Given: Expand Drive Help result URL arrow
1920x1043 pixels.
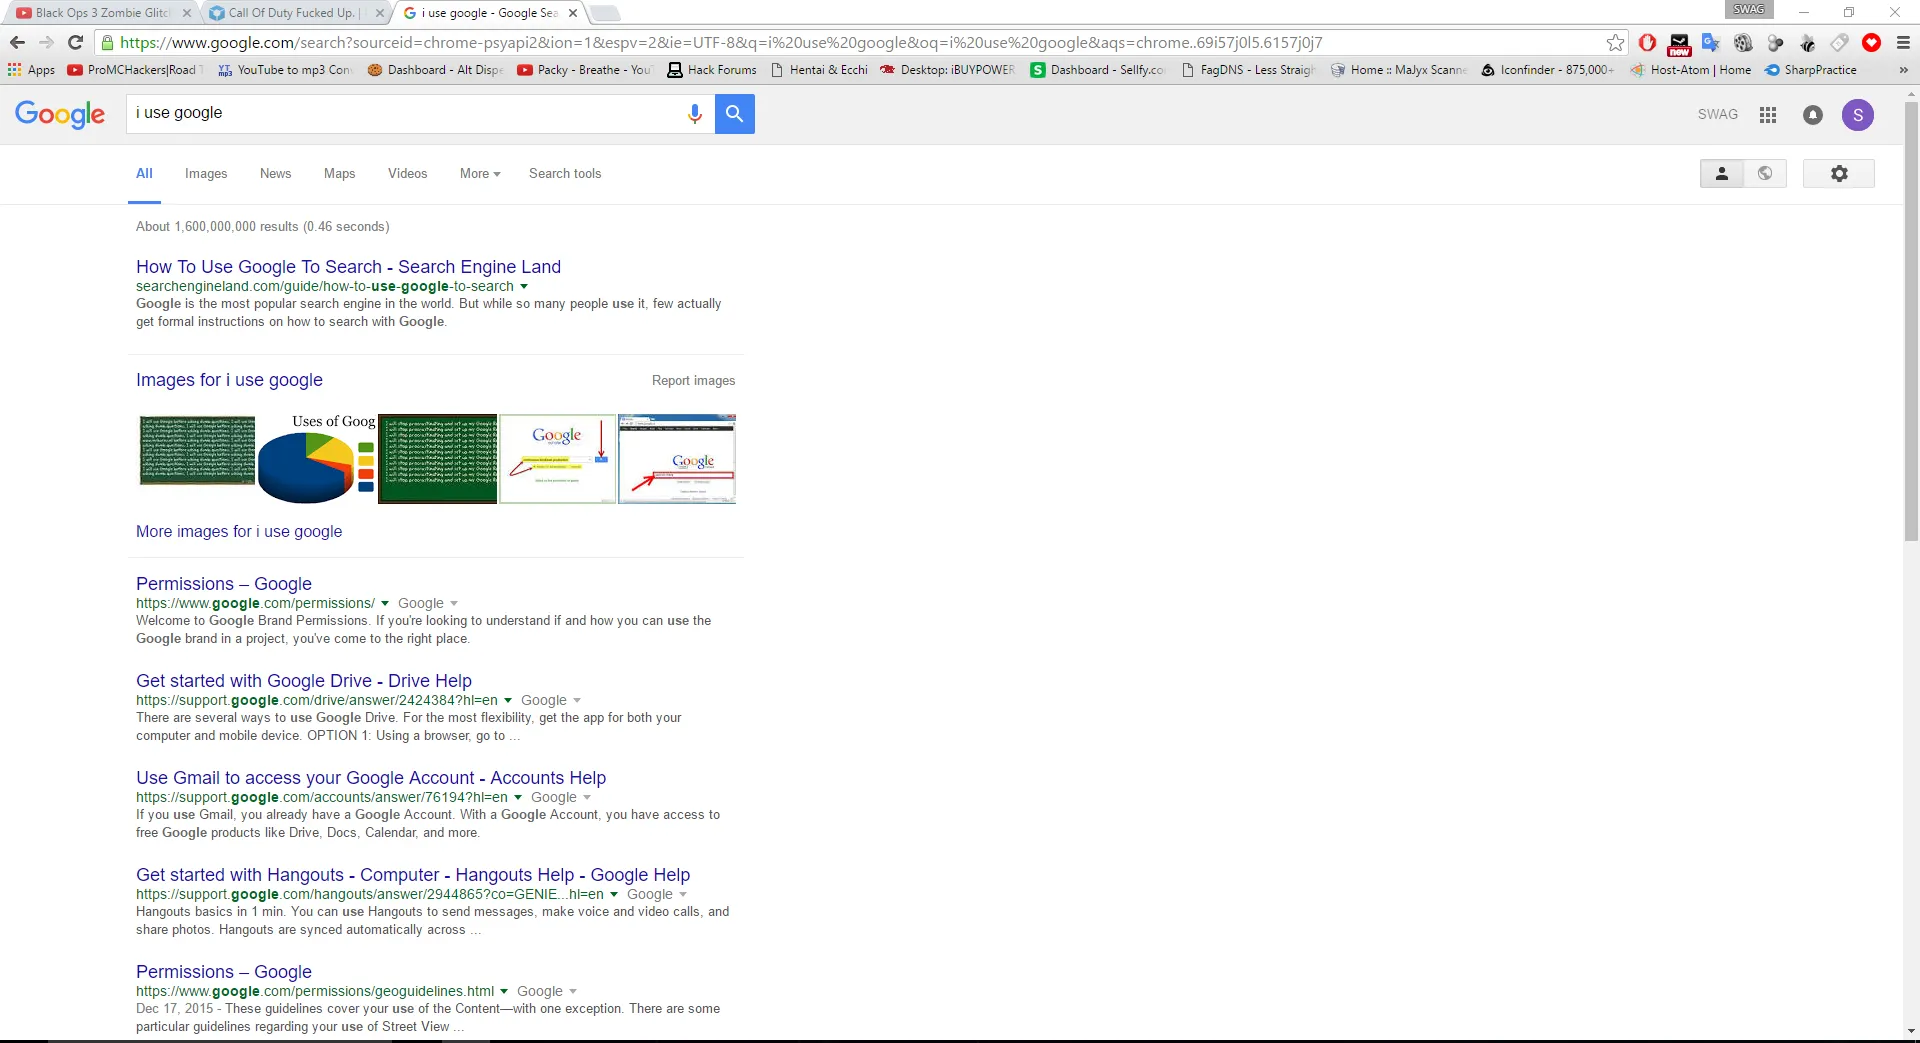Looking at the screenshot, I should pyautogui.click(x=508, y=701).
